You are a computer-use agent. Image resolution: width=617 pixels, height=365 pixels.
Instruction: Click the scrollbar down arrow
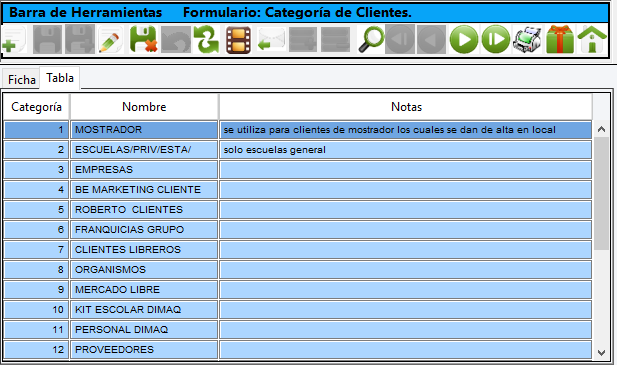point(601,352)
